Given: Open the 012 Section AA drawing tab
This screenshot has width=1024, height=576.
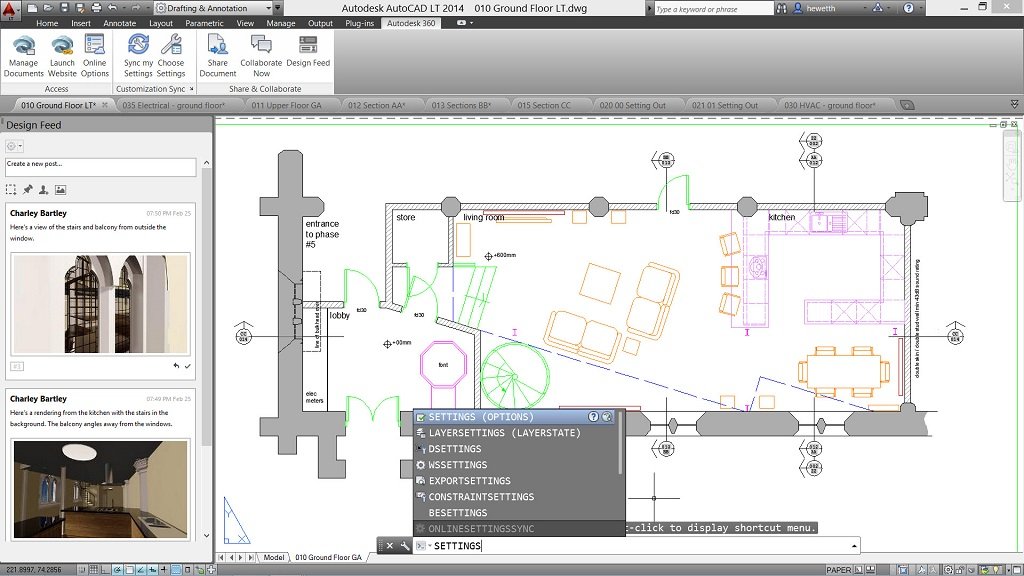Looking at the screenshot, I should (x=376, y=105).
